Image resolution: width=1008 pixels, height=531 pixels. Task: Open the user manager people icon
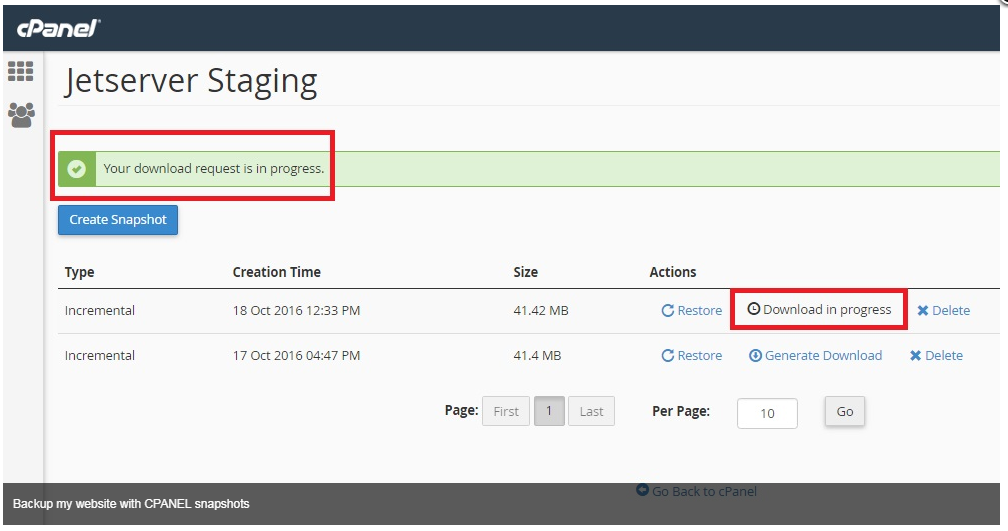point(21,115)
